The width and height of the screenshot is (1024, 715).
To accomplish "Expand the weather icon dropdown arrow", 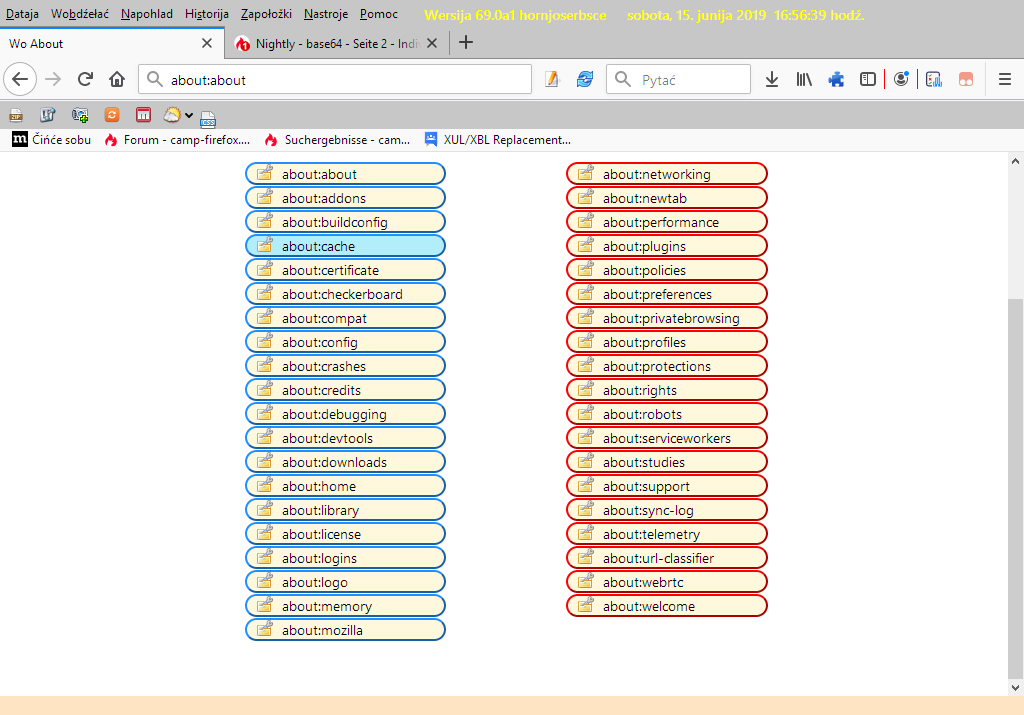I will pyautogui.click(x=188, y=115).
